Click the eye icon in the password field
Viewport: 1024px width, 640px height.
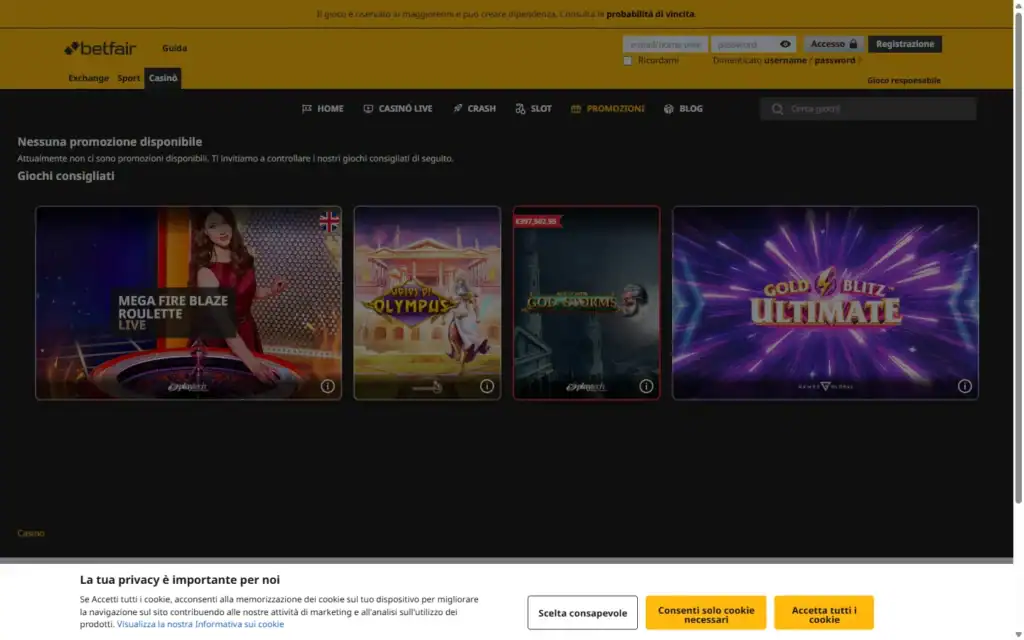[x=785, y=44]
